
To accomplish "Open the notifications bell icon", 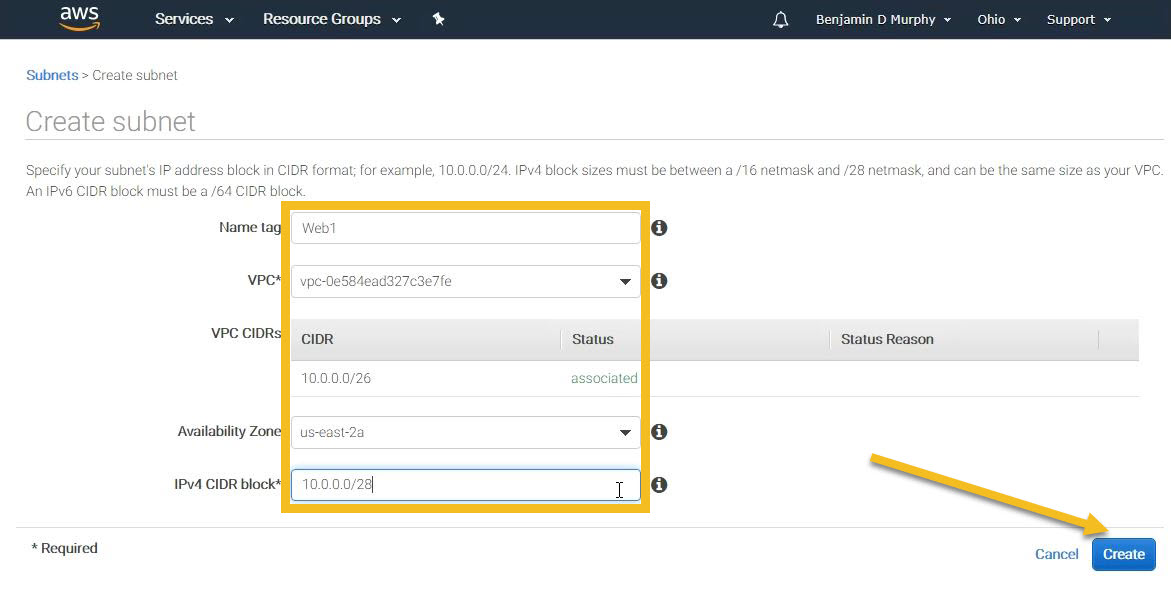I will (780, 19).
